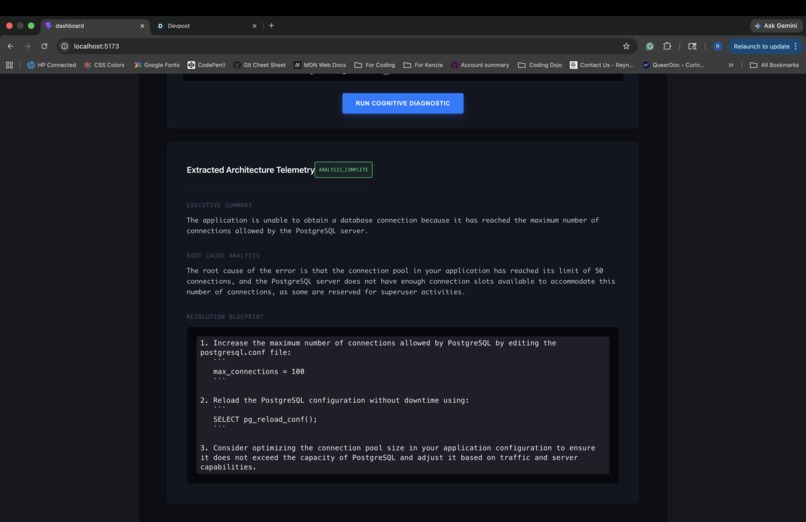Click the macOS yellow minimize window button
806x522 pixels.
(20, 26)
